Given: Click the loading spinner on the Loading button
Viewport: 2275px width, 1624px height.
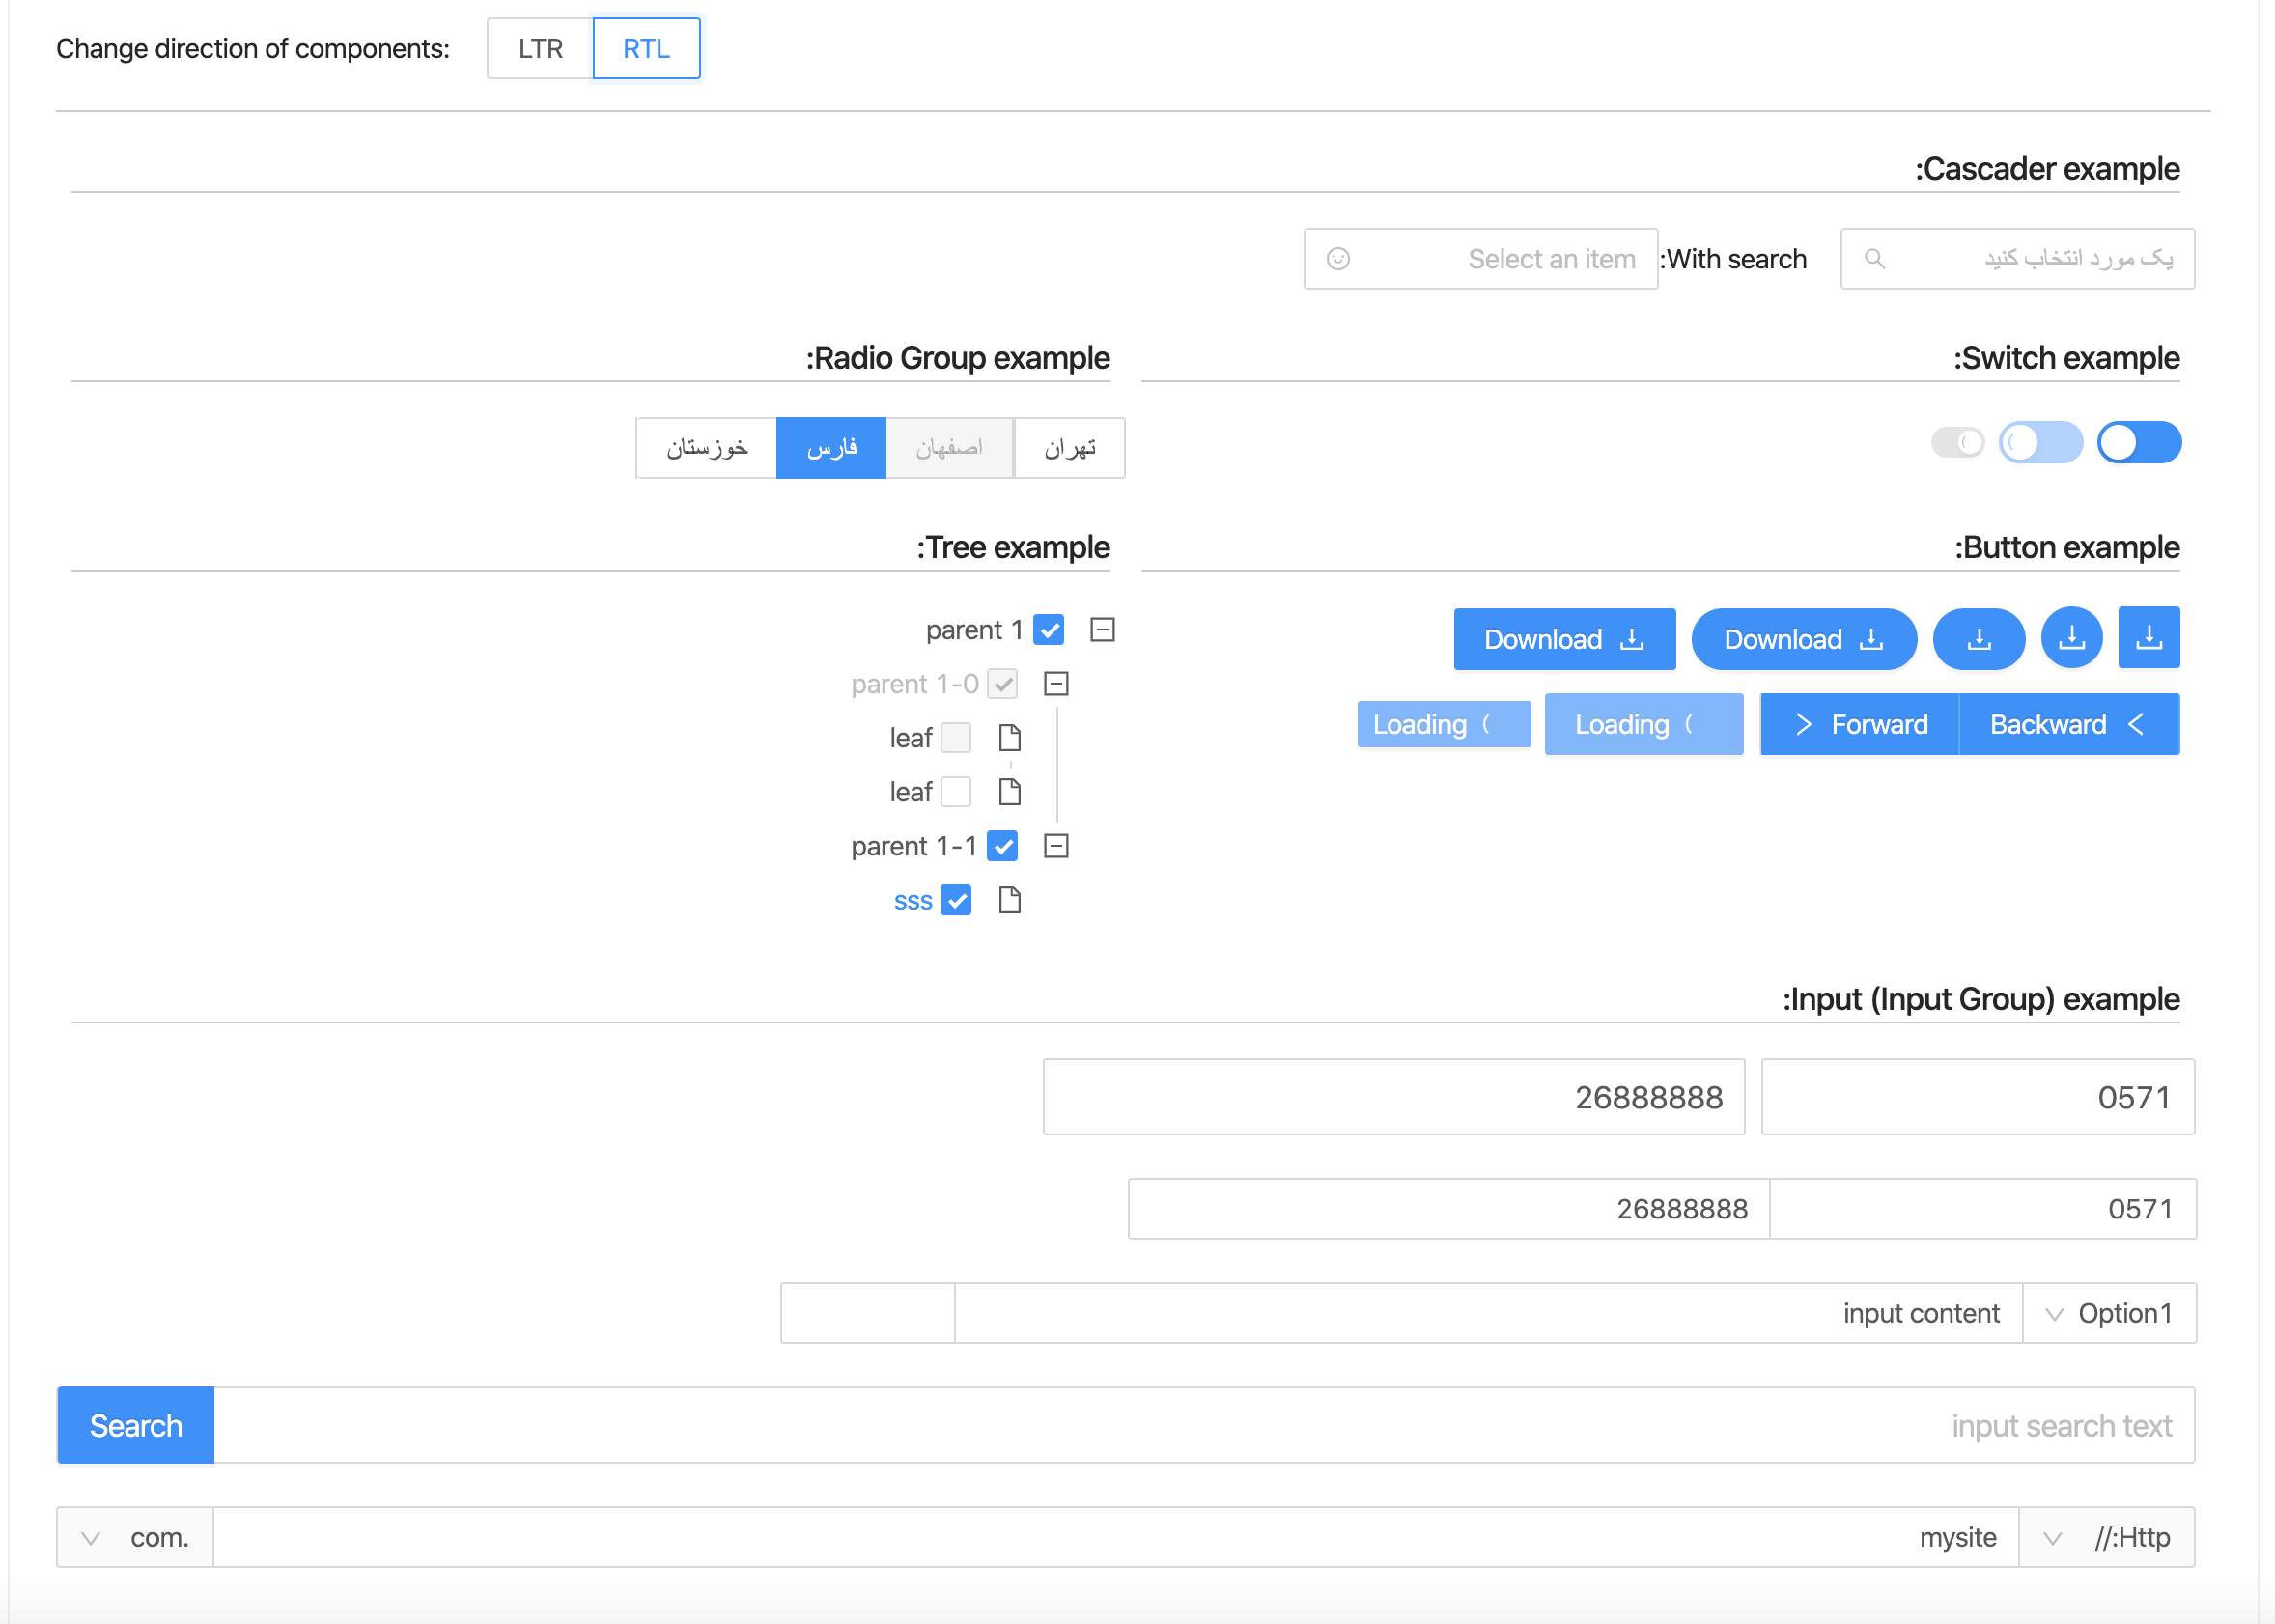Looking at the screenshot, I should click(x=1487, y=724).
